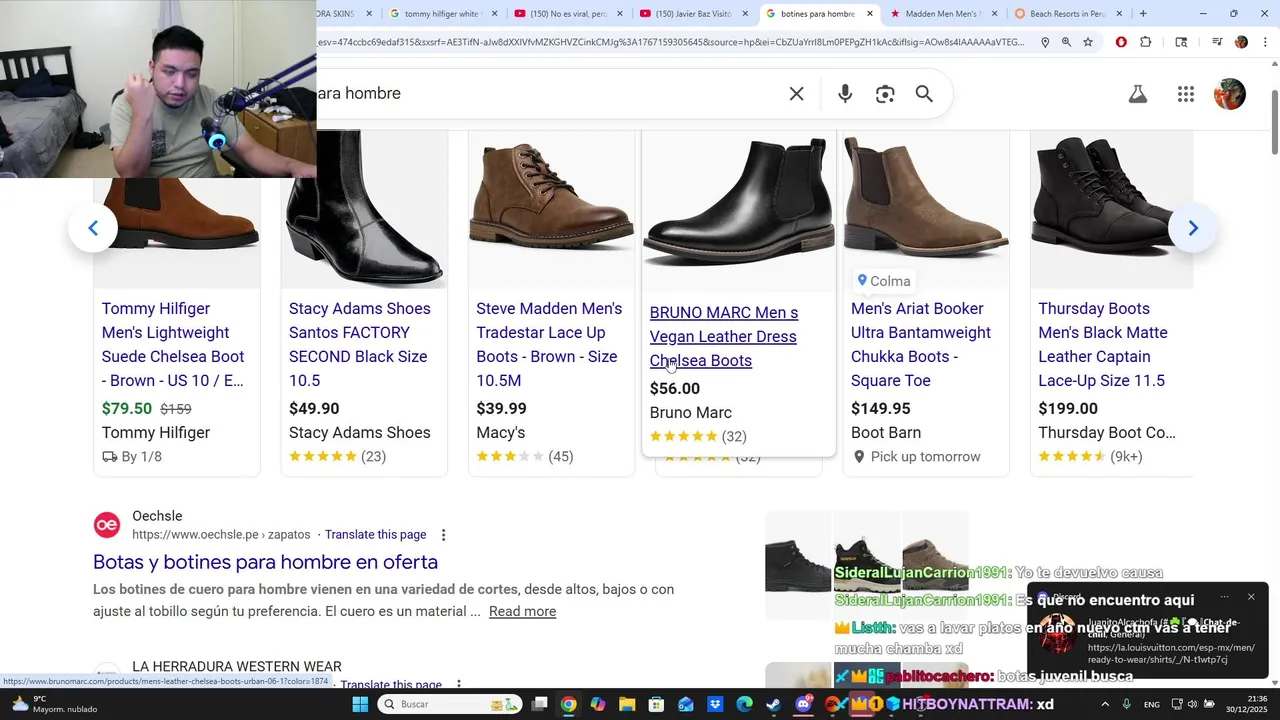The image size is (1280, 720).
Task: Close the botines para hombre tab
Action: tap(870, 14)
